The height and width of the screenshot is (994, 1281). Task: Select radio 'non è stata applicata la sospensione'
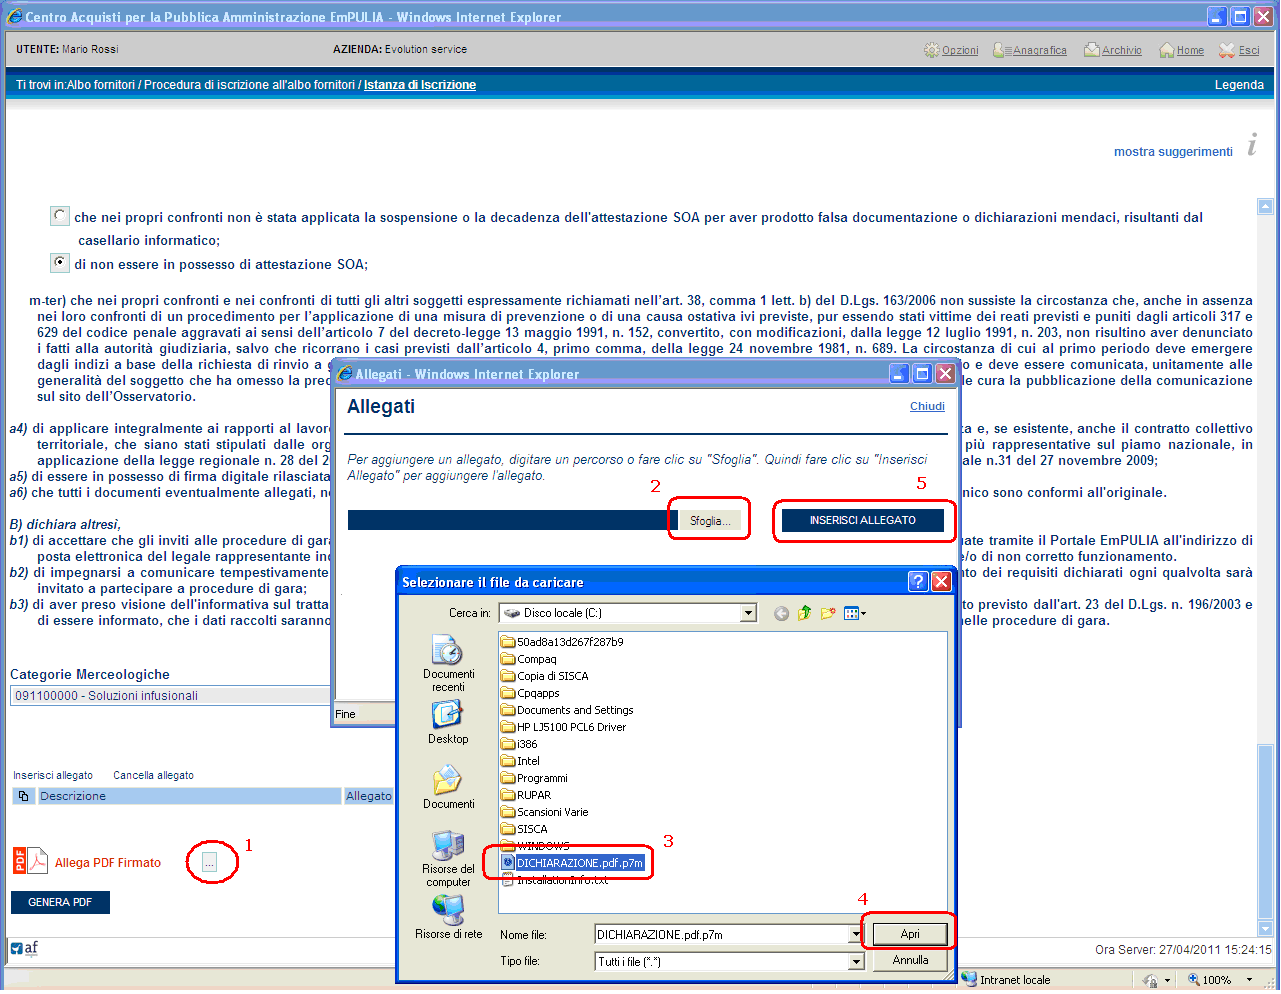coord(60,216)
